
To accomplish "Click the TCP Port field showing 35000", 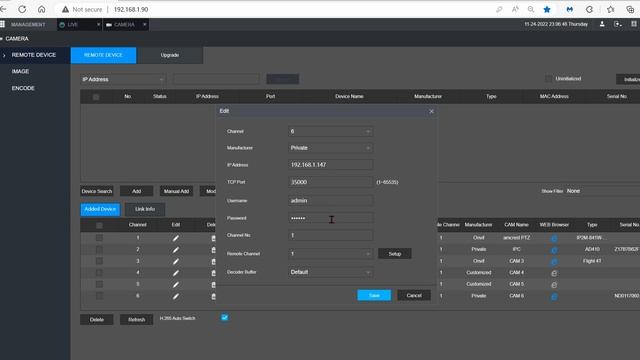I will (330, 182).
